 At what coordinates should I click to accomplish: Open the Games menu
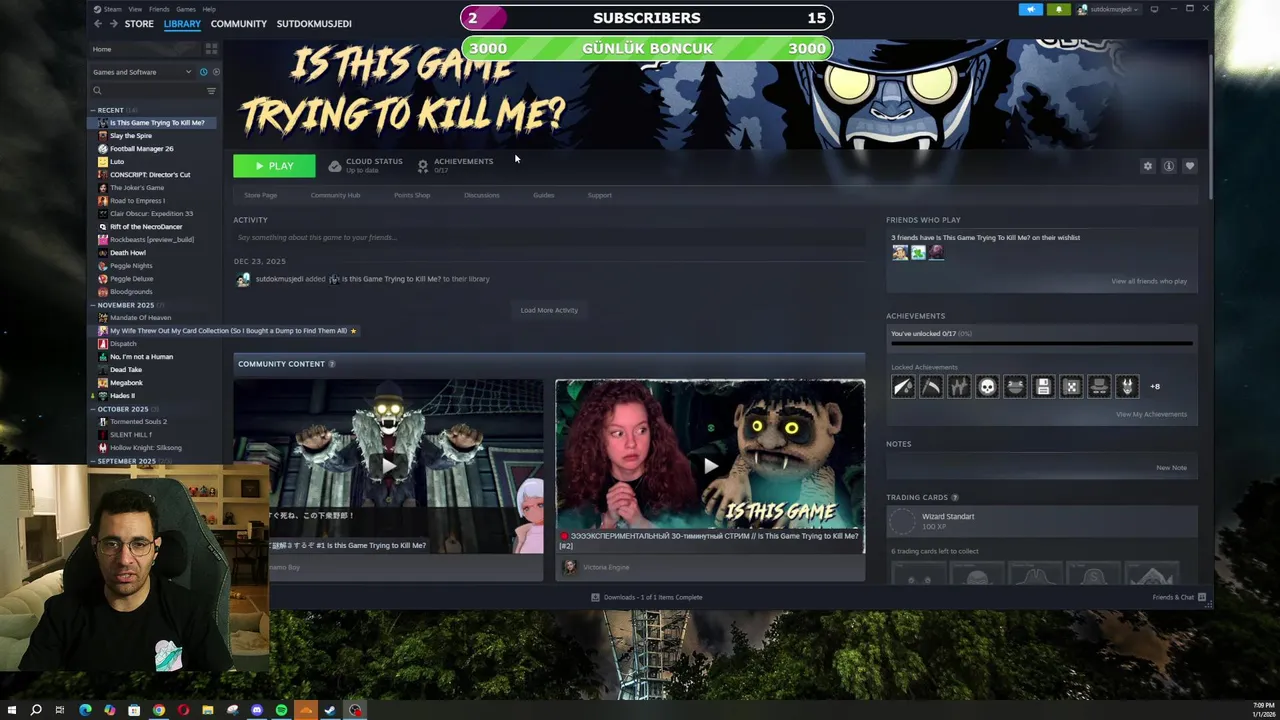pyautogui.click(x=186, y=9)
